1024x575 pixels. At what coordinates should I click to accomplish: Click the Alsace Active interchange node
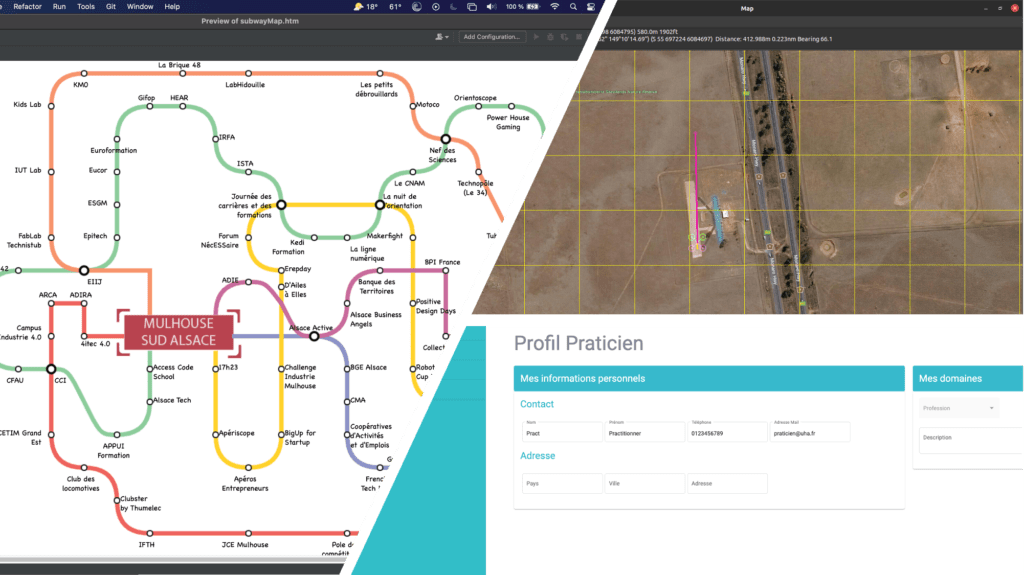pos(314,336)
